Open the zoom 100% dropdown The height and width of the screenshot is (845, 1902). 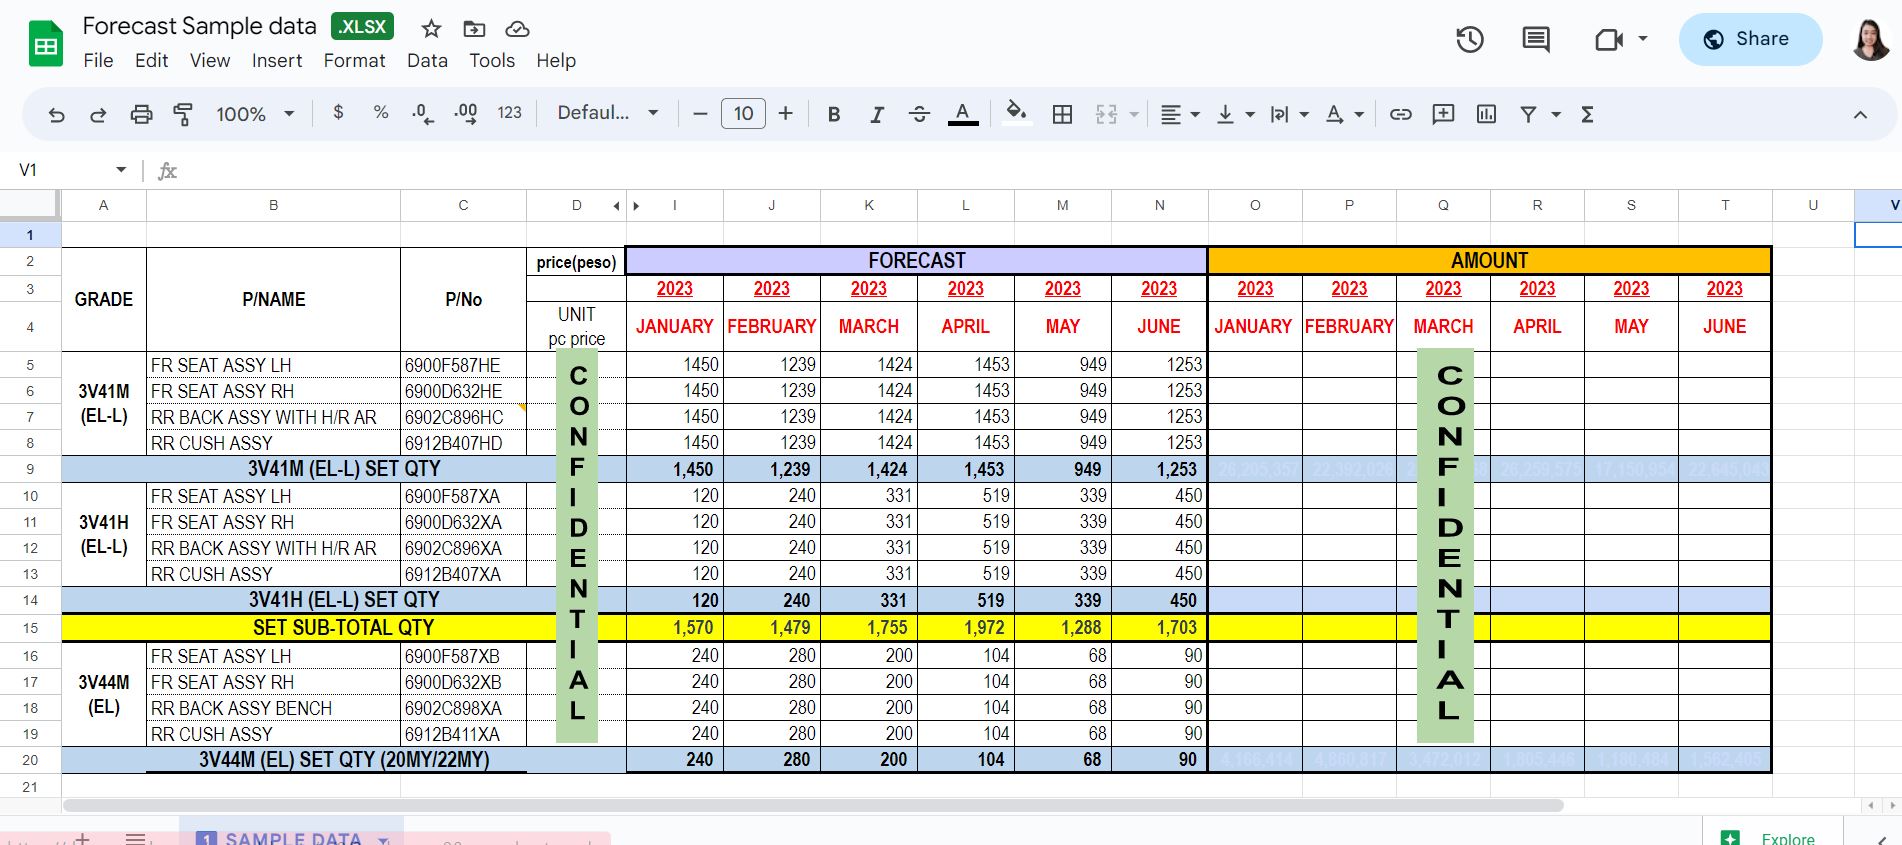click(x=255, y=114)
